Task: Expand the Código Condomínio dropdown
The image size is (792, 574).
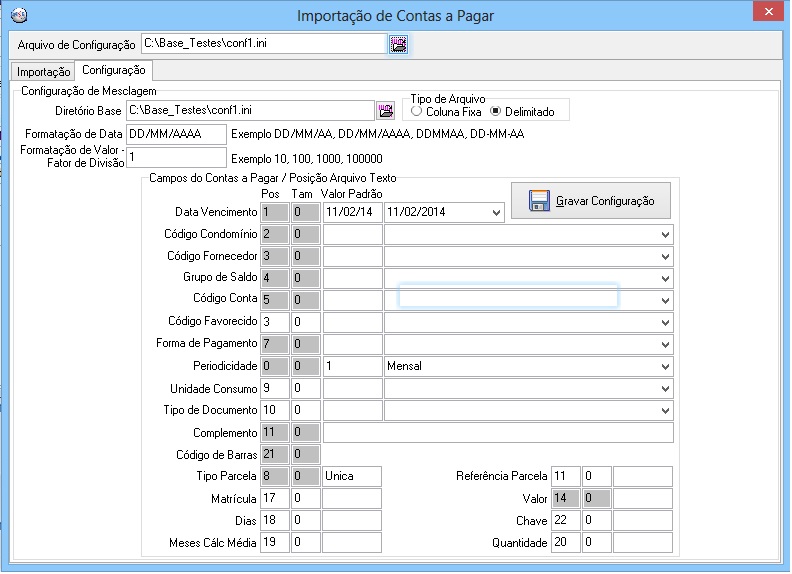Action: click(665, 234)
